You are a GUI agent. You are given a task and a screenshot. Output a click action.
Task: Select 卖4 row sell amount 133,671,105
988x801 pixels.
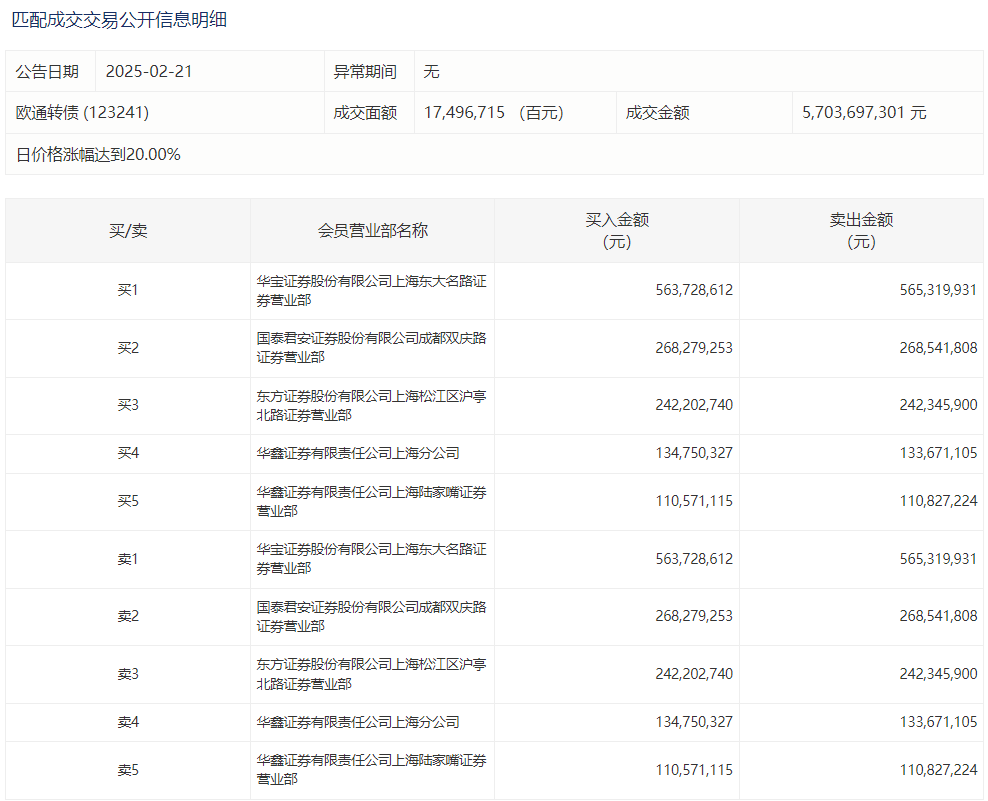point(938,722)
